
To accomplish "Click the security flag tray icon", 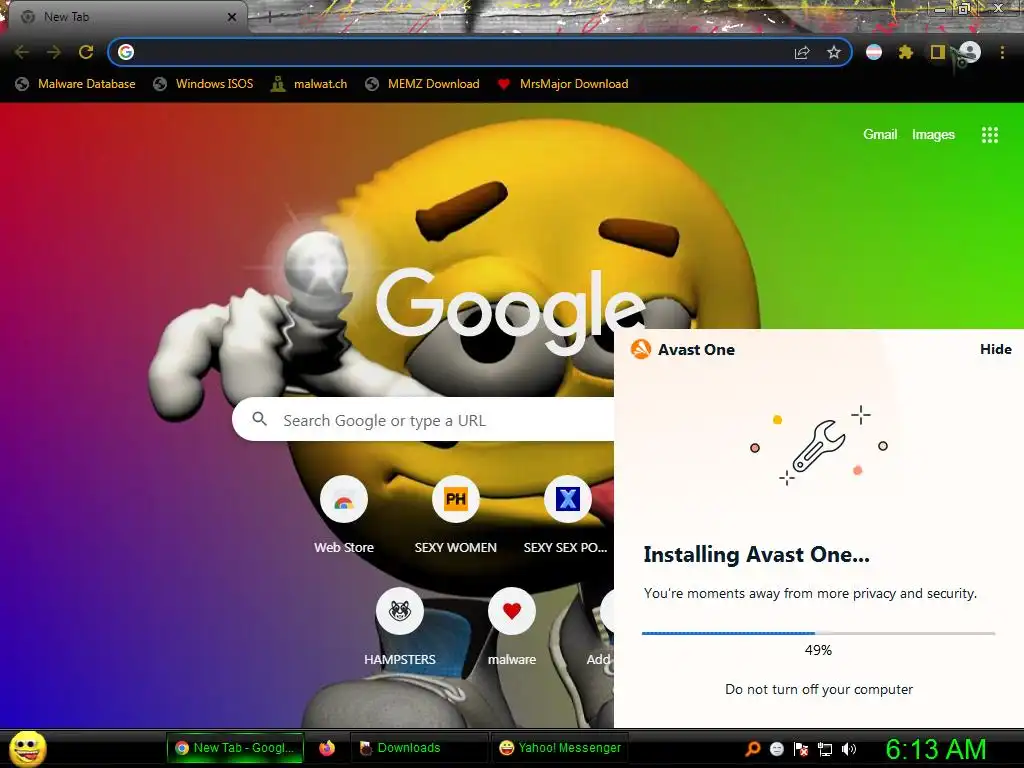I will point(801,749).
